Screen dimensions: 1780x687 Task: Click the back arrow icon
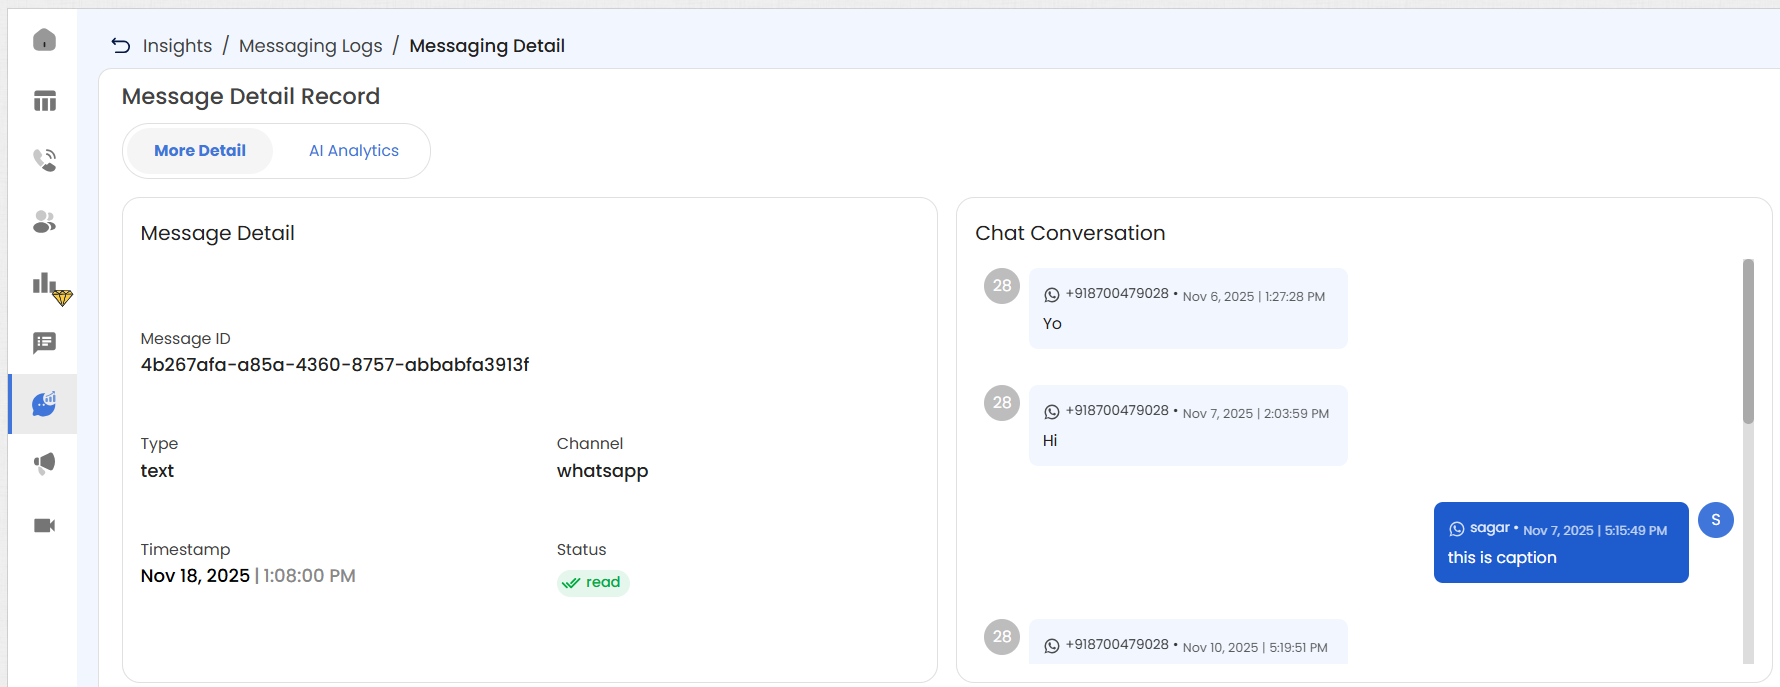point(121,46)
